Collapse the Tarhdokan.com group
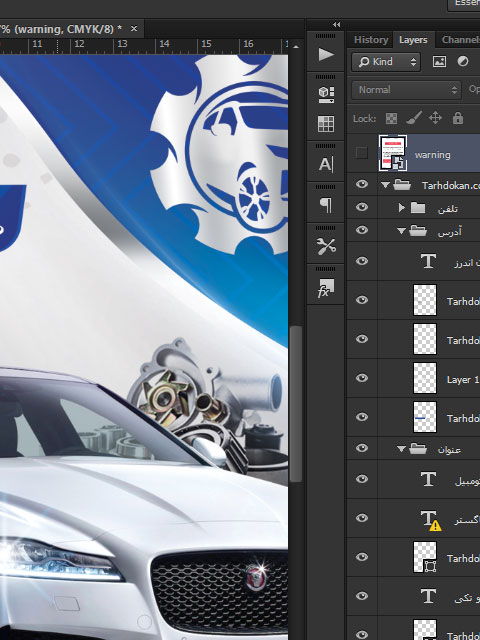The image size is (480, 640). 385,185
